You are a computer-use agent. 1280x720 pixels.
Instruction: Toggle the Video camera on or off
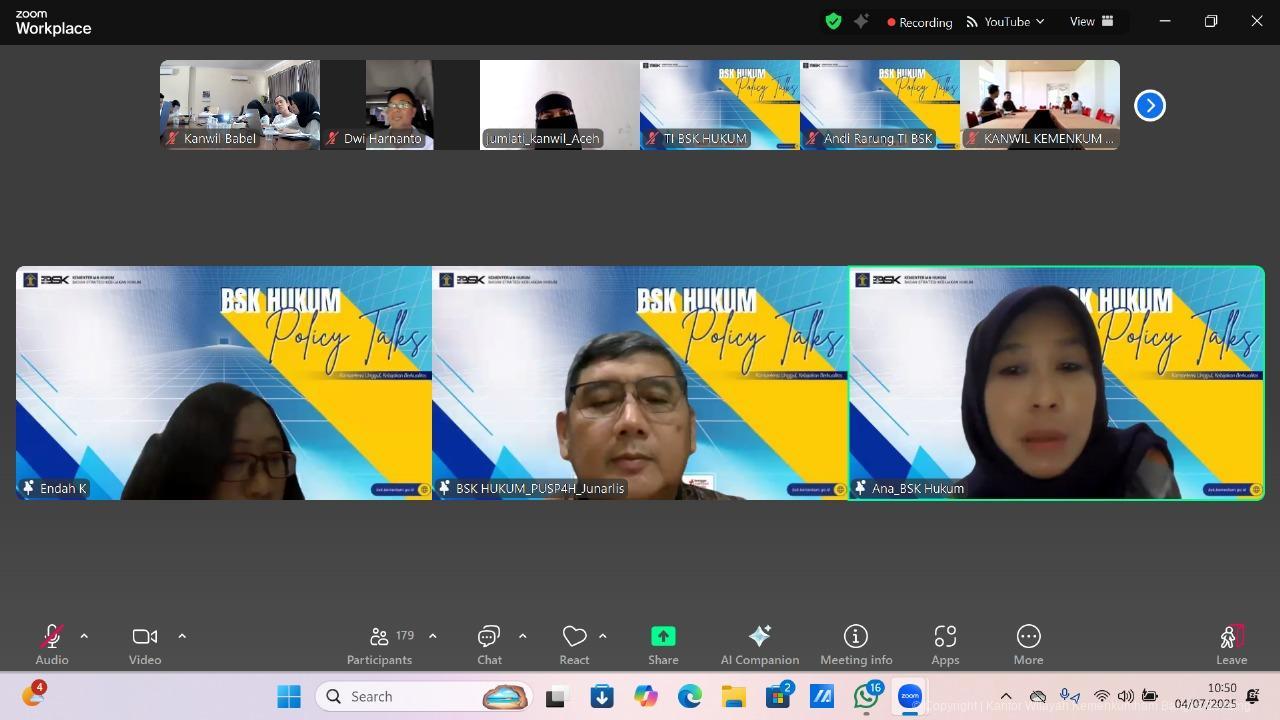click(x=145, y=644)
